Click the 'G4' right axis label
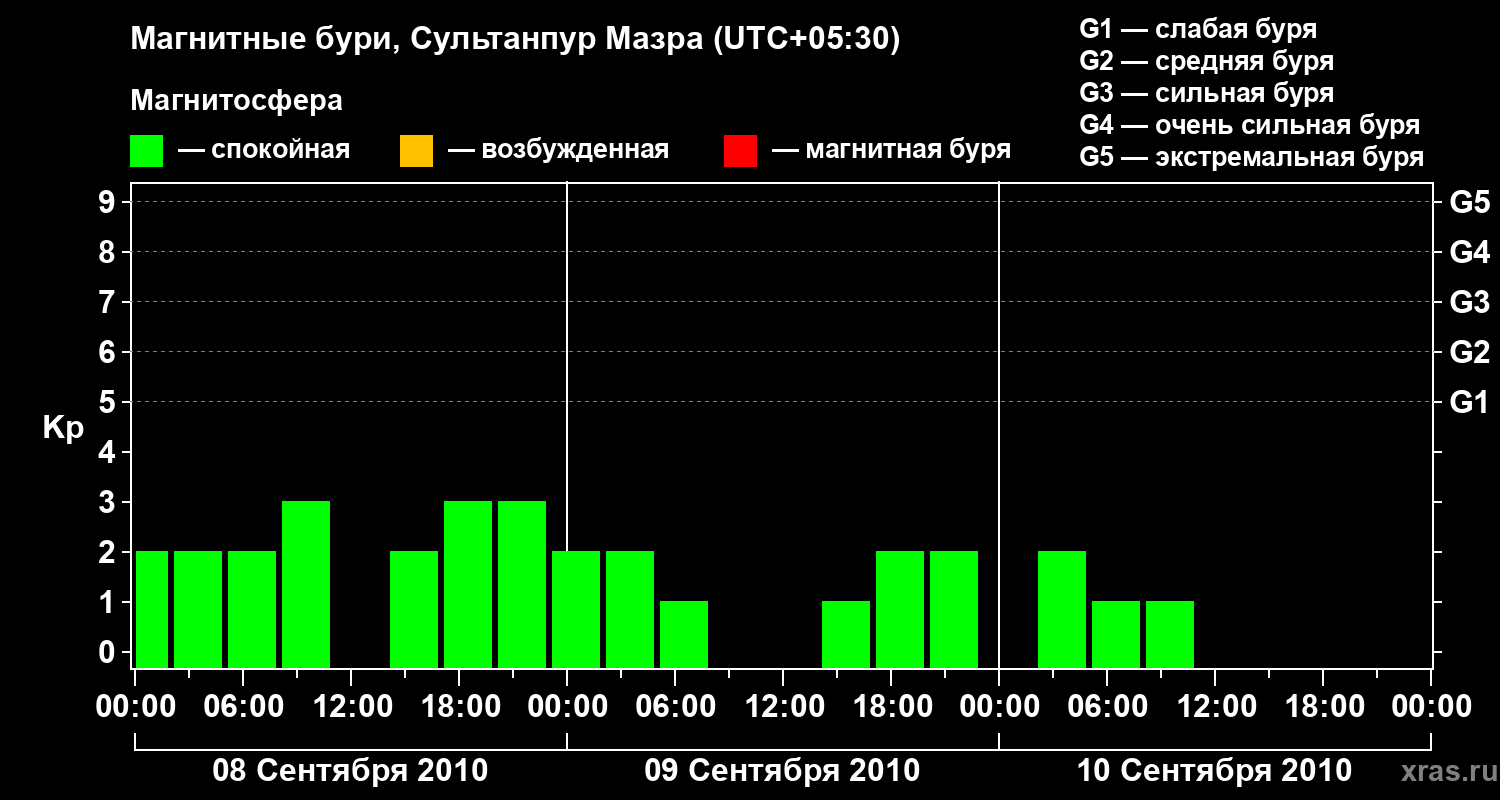Viewport: 1500px width, 800px height. click(1469, 252)
